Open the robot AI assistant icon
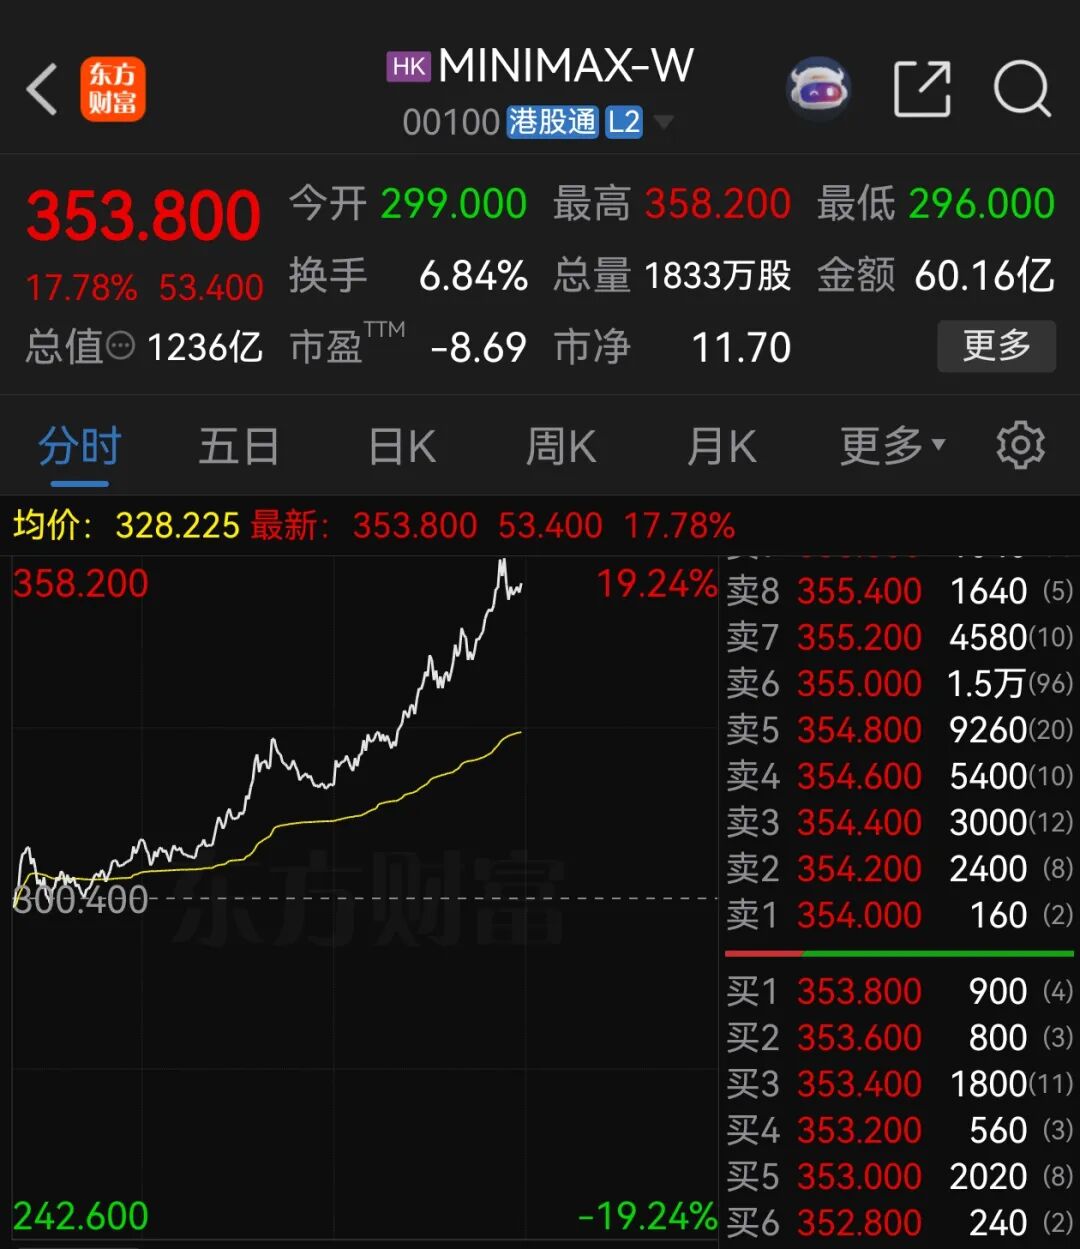This screenshot has height=1249, width=1080. [819, 89]
